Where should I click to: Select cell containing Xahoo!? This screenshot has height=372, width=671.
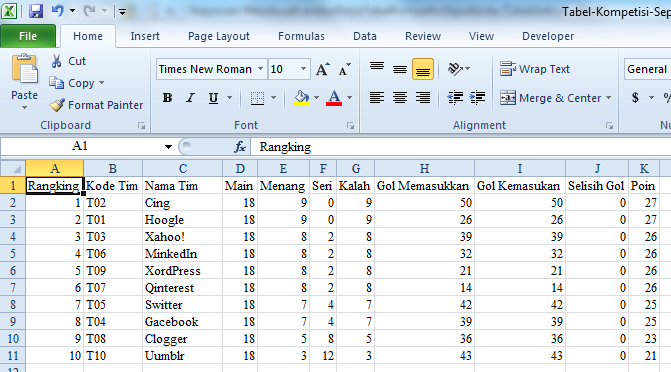[x=183, y=237]
